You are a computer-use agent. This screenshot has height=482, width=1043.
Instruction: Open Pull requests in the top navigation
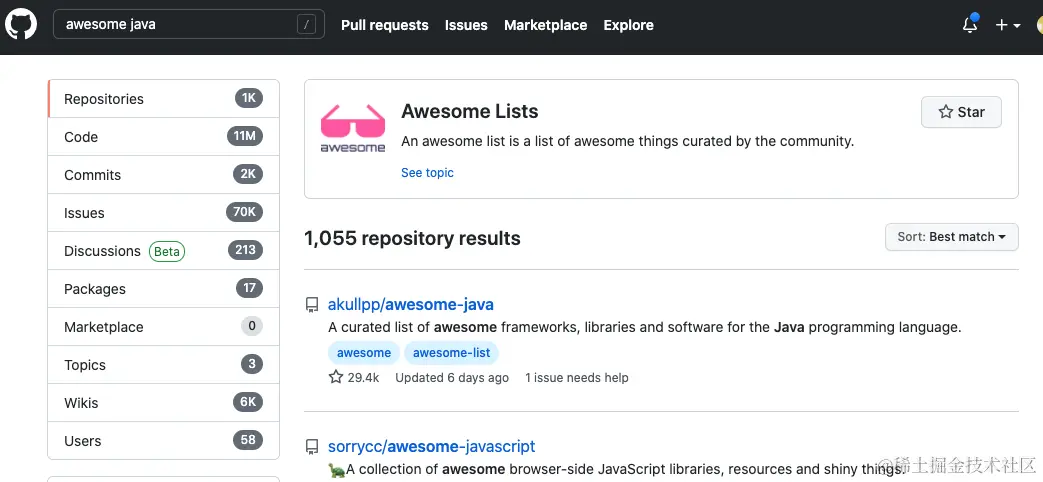384,25
